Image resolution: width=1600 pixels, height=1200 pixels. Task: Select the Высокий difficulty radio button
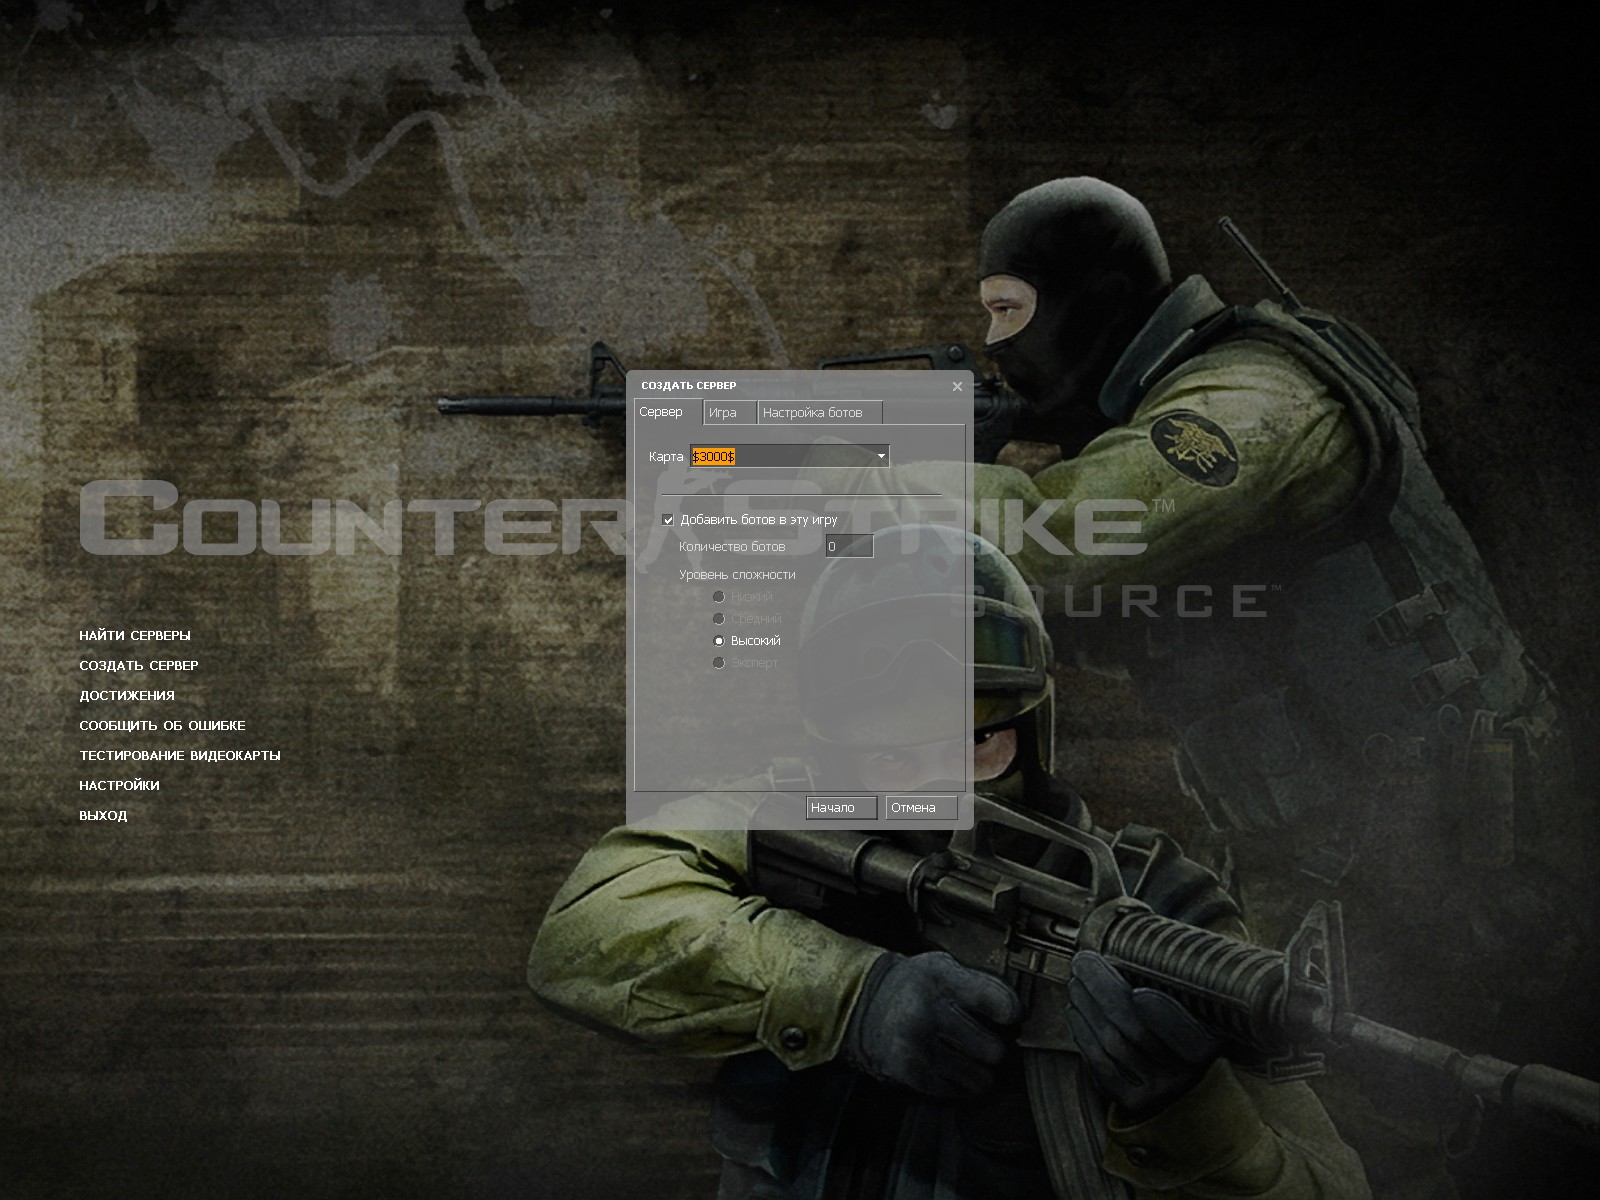pyautogui.click(x=718, y=641)
